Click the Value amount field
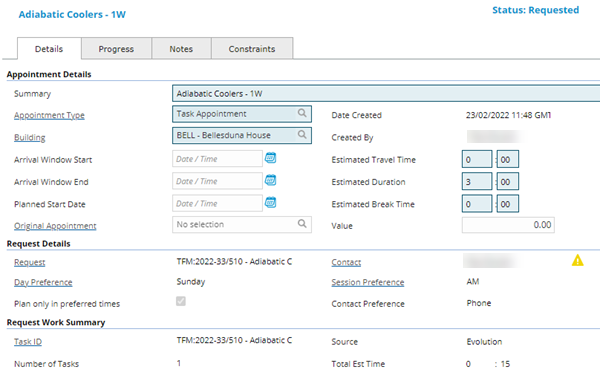 click(x=508, y=225)
